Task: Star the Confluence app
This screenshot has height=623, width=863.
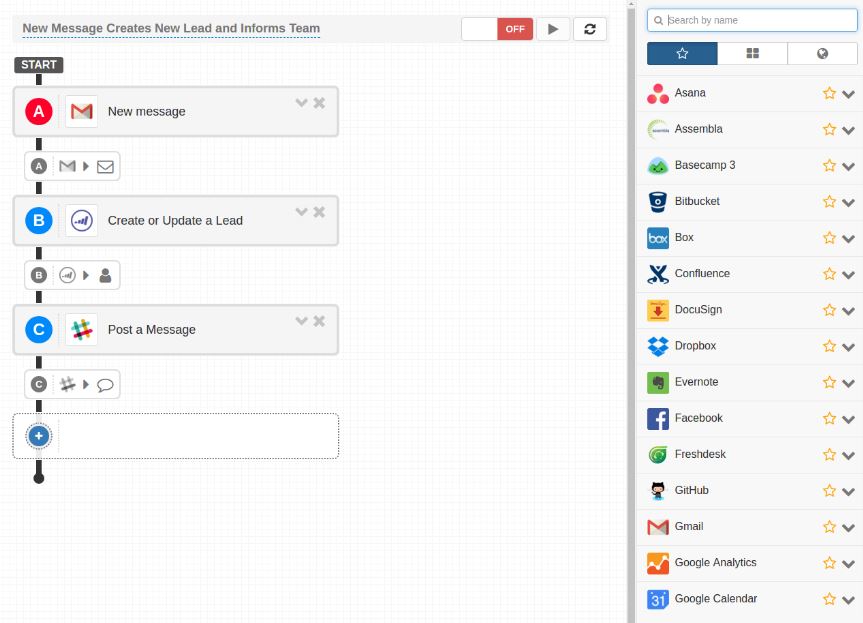Action: (829, 274)
